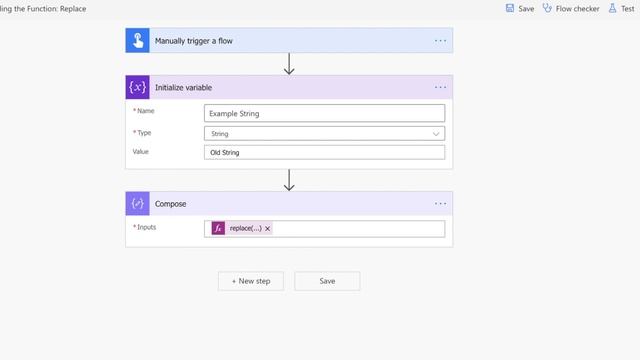Click Test in top toolbar
The height and width of the screenshot is (360, 640).
[x=628, y=9]
